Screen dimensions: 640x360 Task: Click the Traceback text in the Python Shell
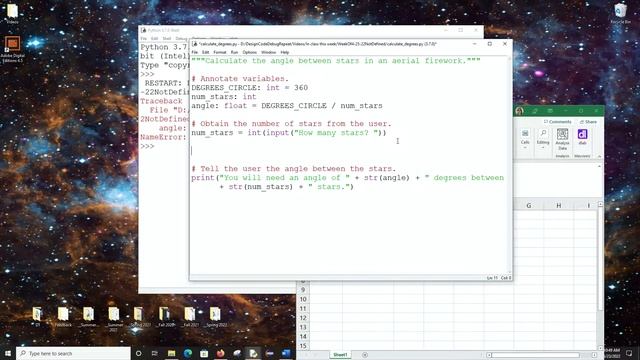click(x=161, y=101)
